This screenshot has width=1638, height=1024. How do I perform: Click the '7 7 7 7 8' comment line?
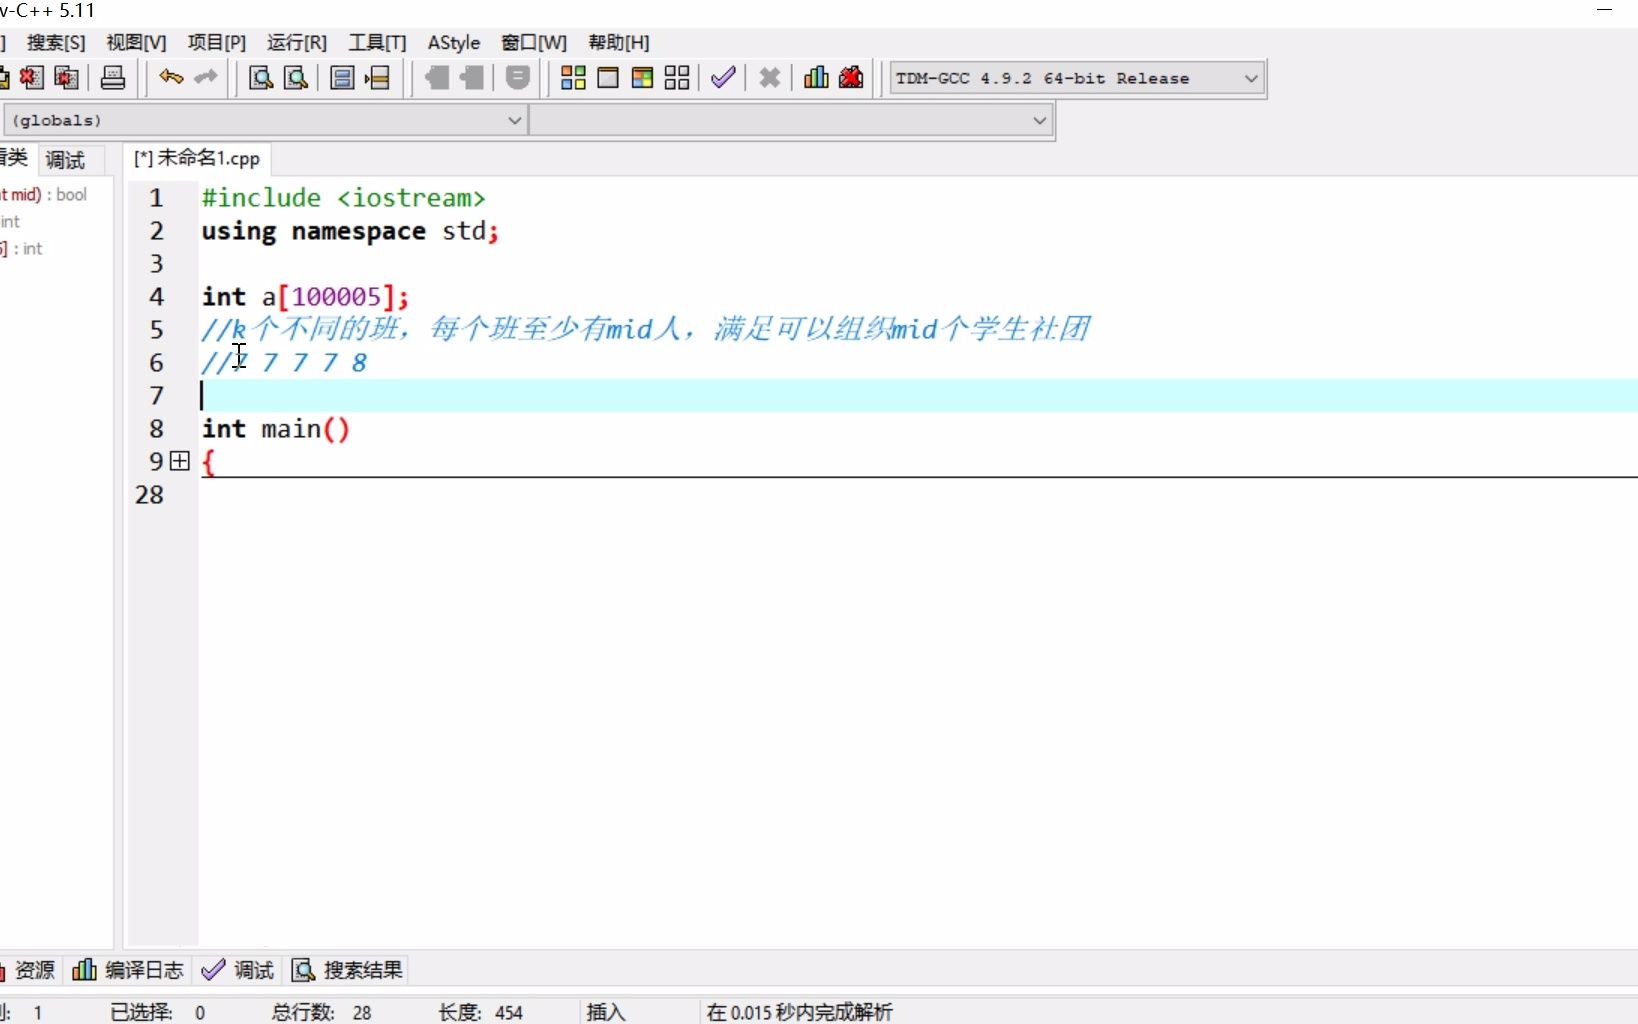(x=284, y=363)
